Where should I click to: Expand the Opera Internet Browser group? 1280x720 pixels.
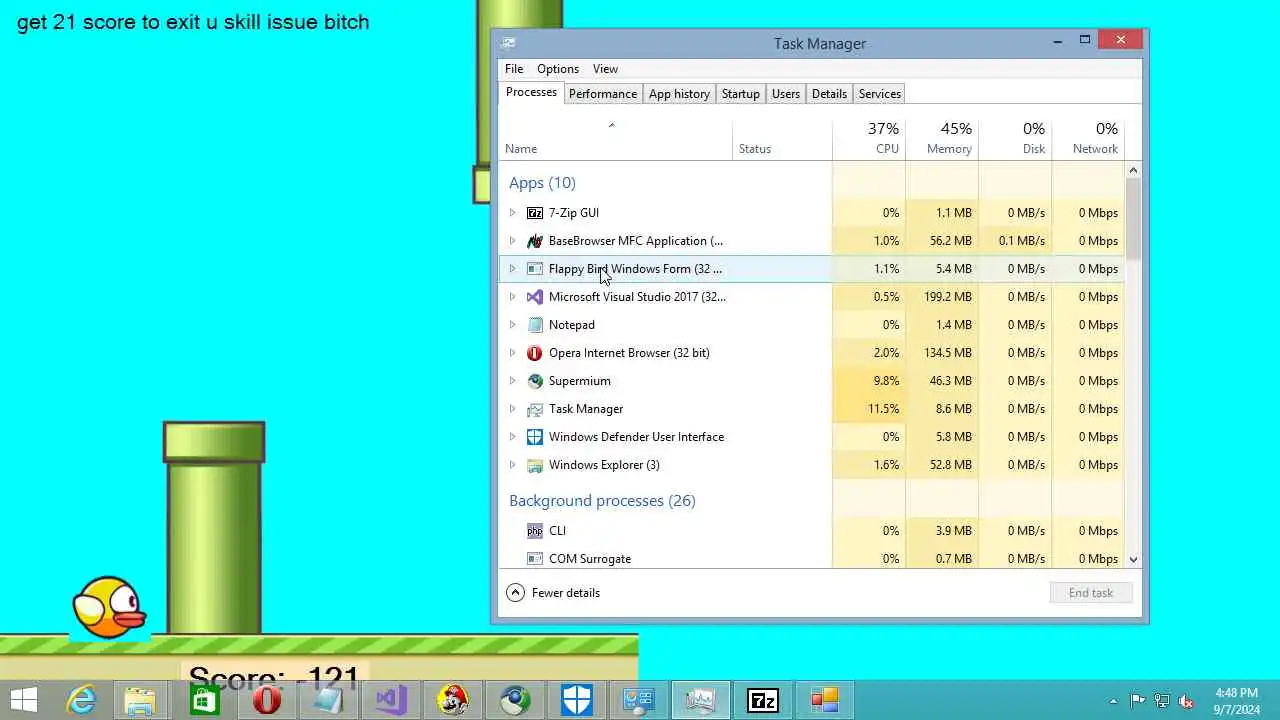click(513, 353)
